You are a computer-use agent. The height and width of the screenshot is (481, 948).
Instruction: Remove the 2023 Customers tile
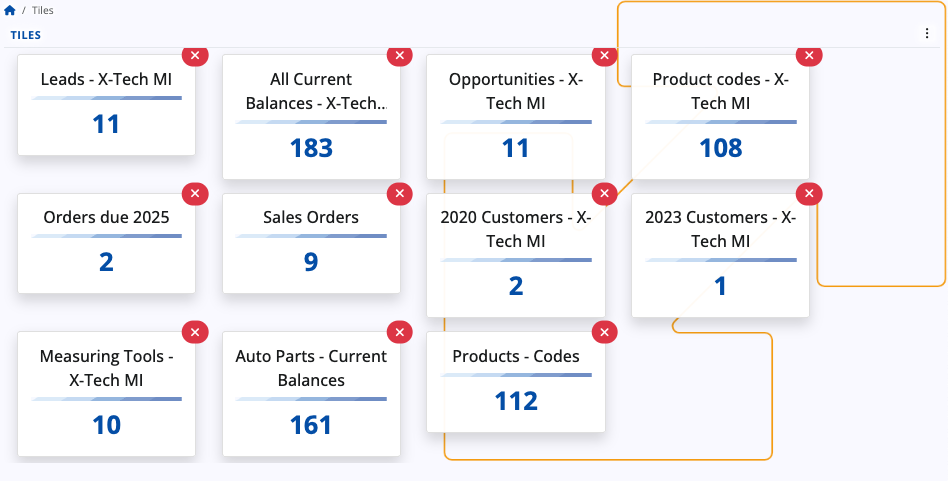pos(808,193)
